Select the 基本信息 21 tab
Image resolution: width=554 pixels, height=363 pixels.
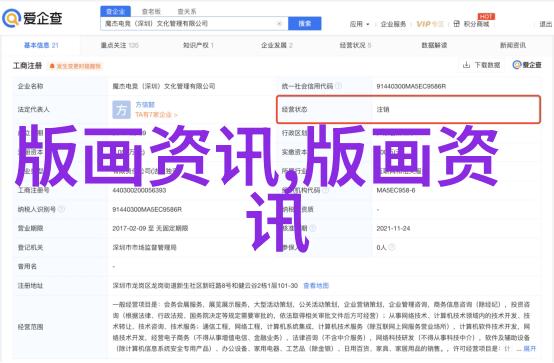click(x=41, y=45)
